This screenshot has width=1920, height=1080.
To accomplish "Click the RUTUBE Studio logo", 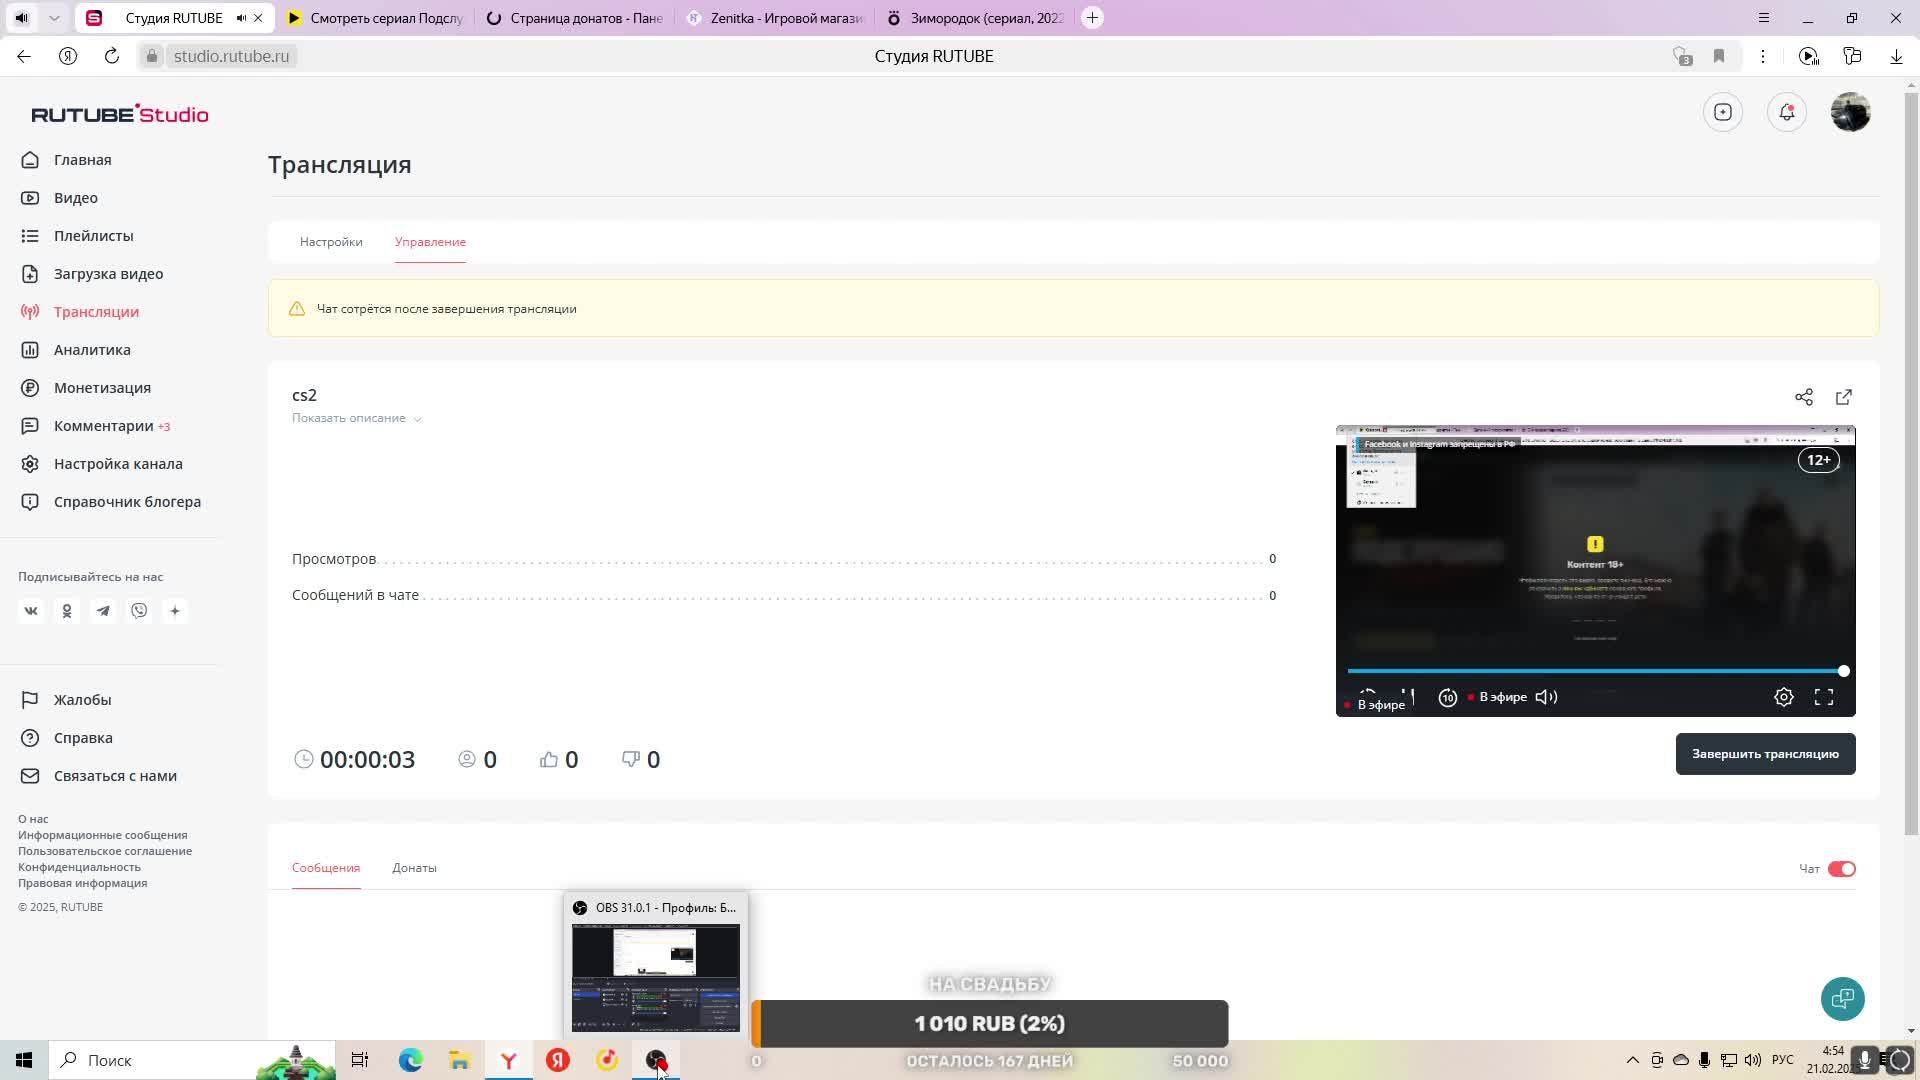I will (120, 114).
